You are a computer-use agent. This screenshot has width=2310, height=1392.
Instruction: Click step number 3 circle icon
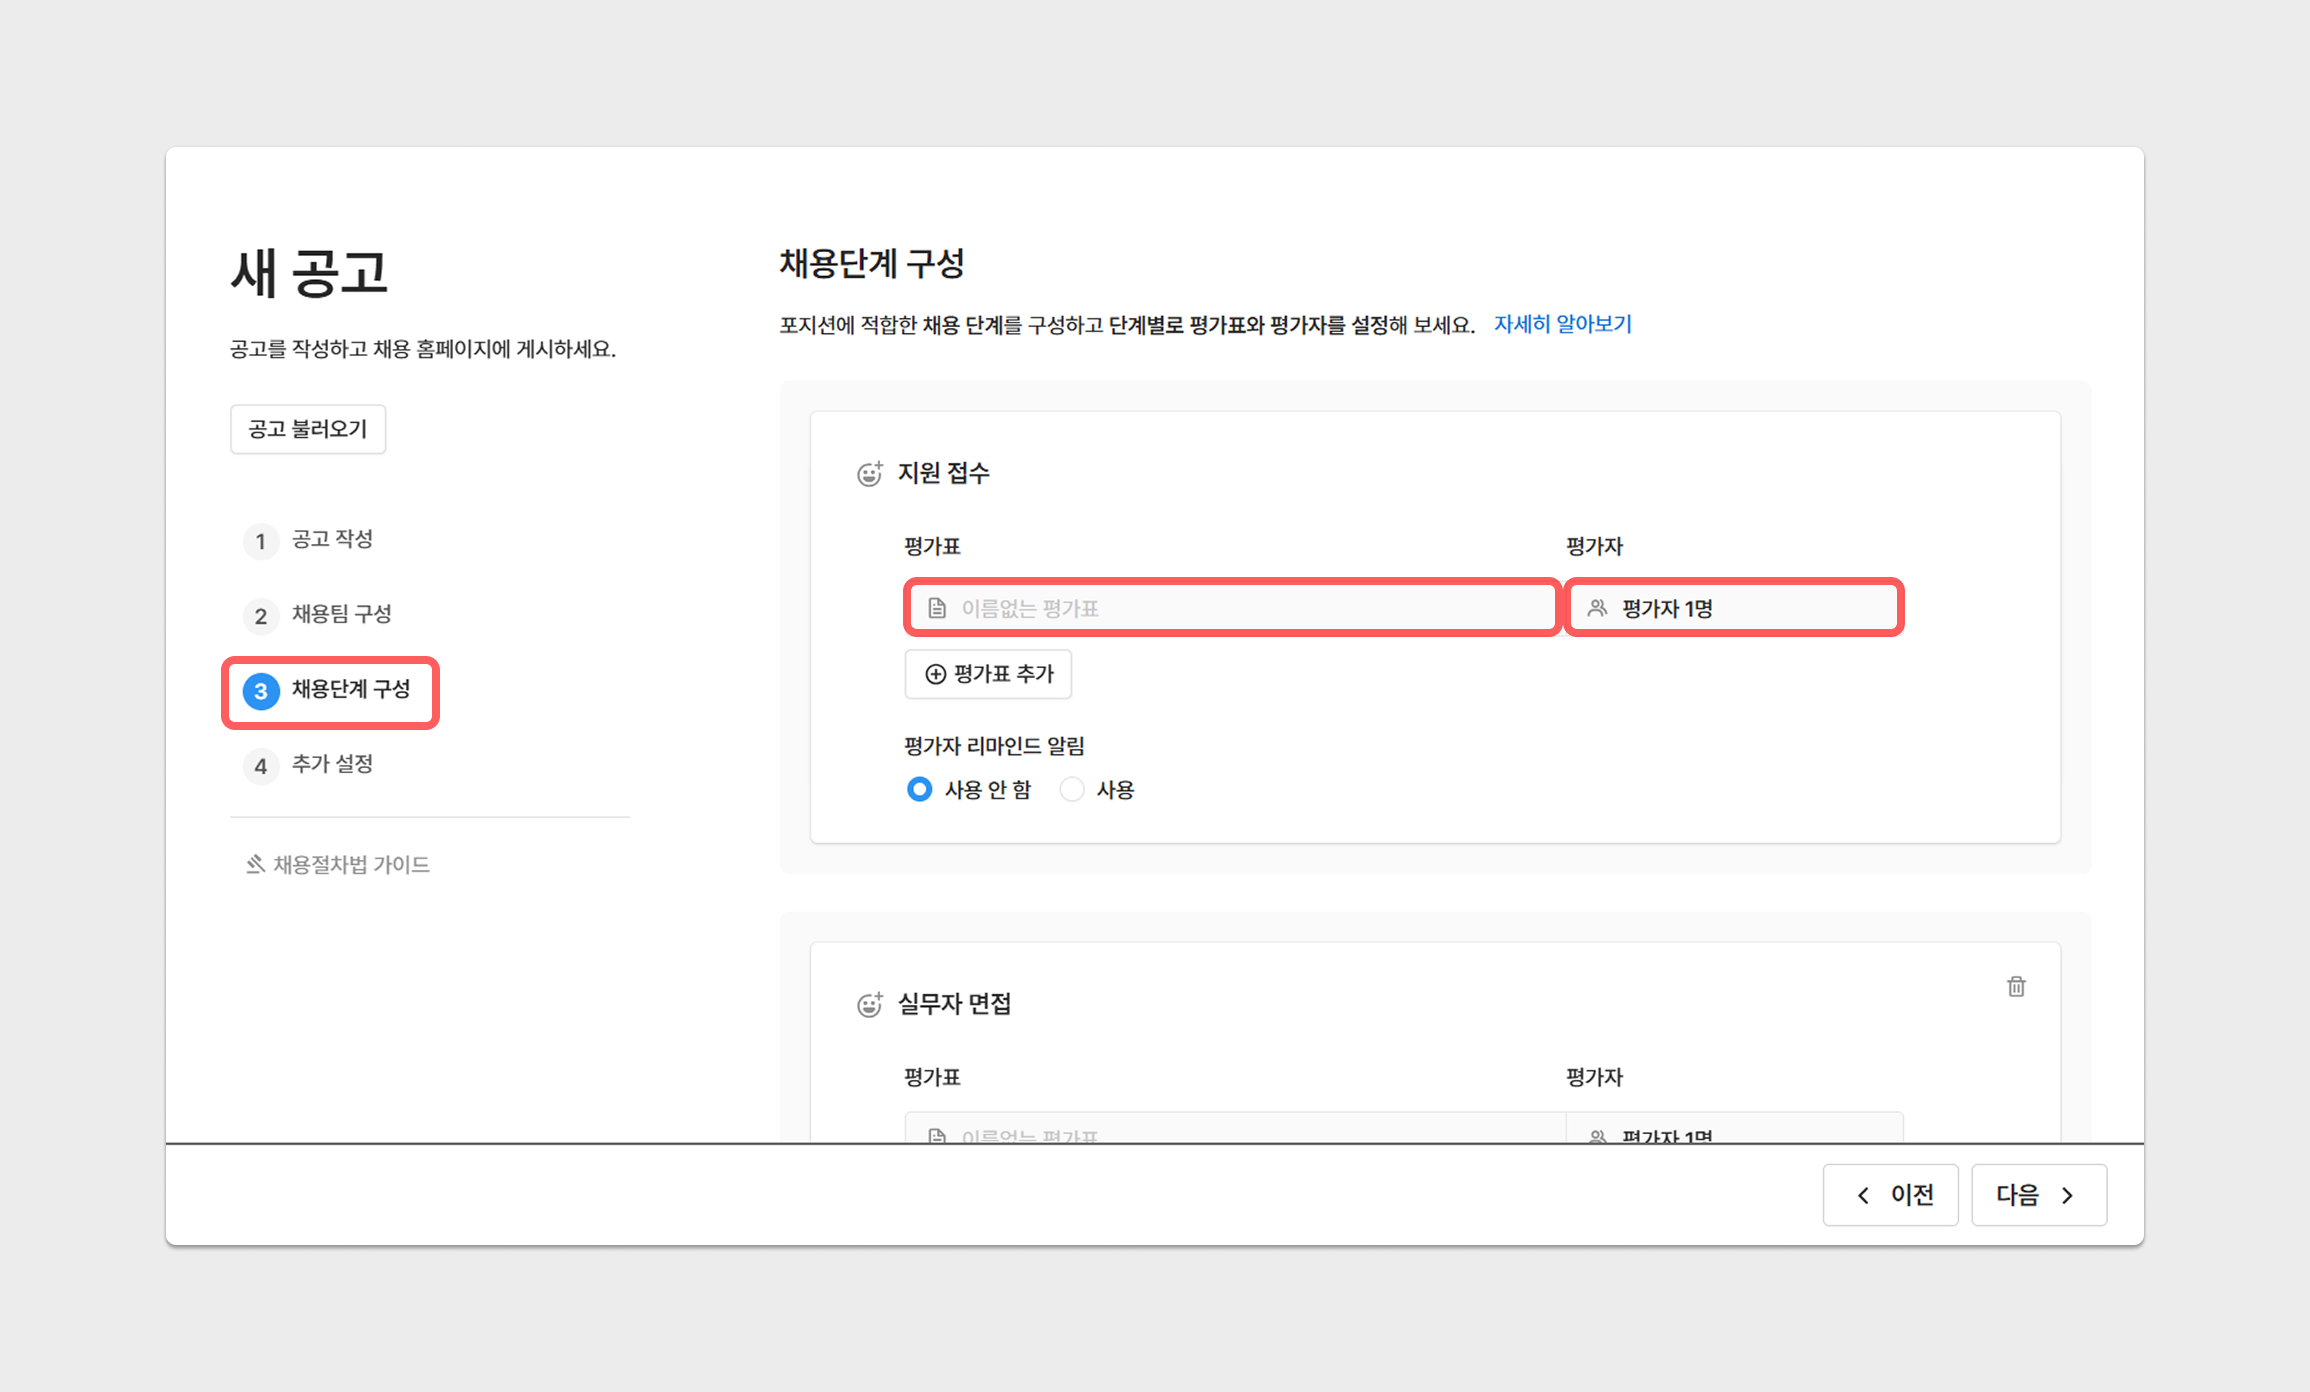(x=261, y=691)
